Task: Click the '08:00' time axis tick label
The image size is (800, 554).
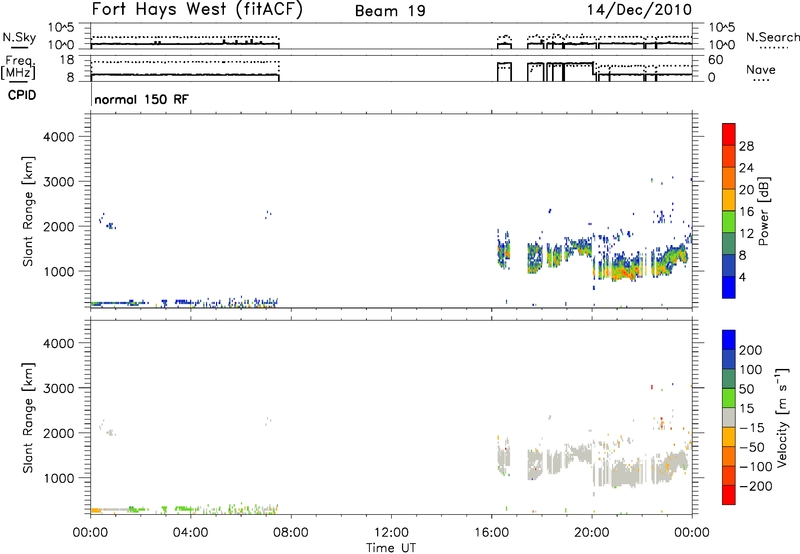Action: tap(291, 533)
